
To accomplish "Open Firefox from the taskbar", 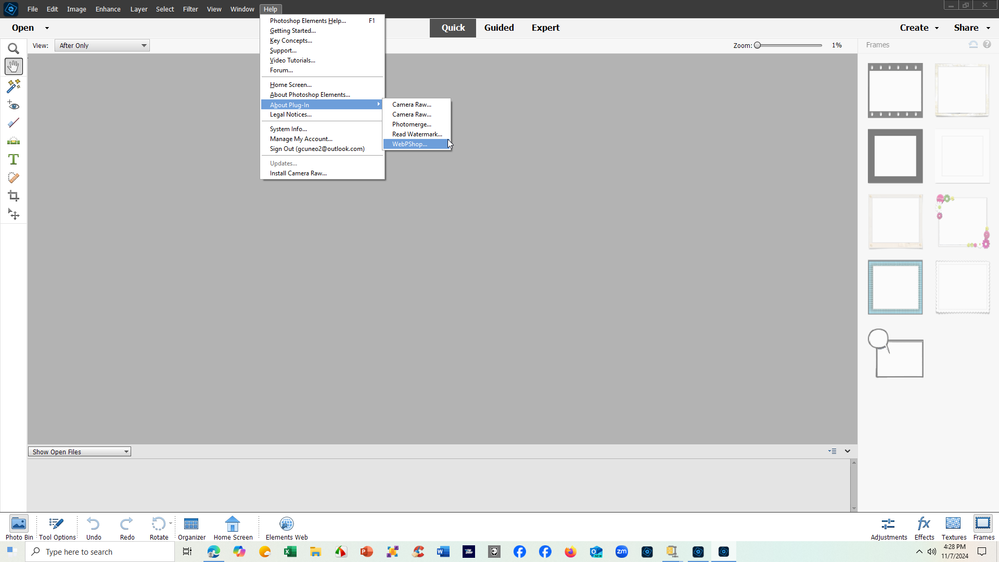I will (570, 552).
